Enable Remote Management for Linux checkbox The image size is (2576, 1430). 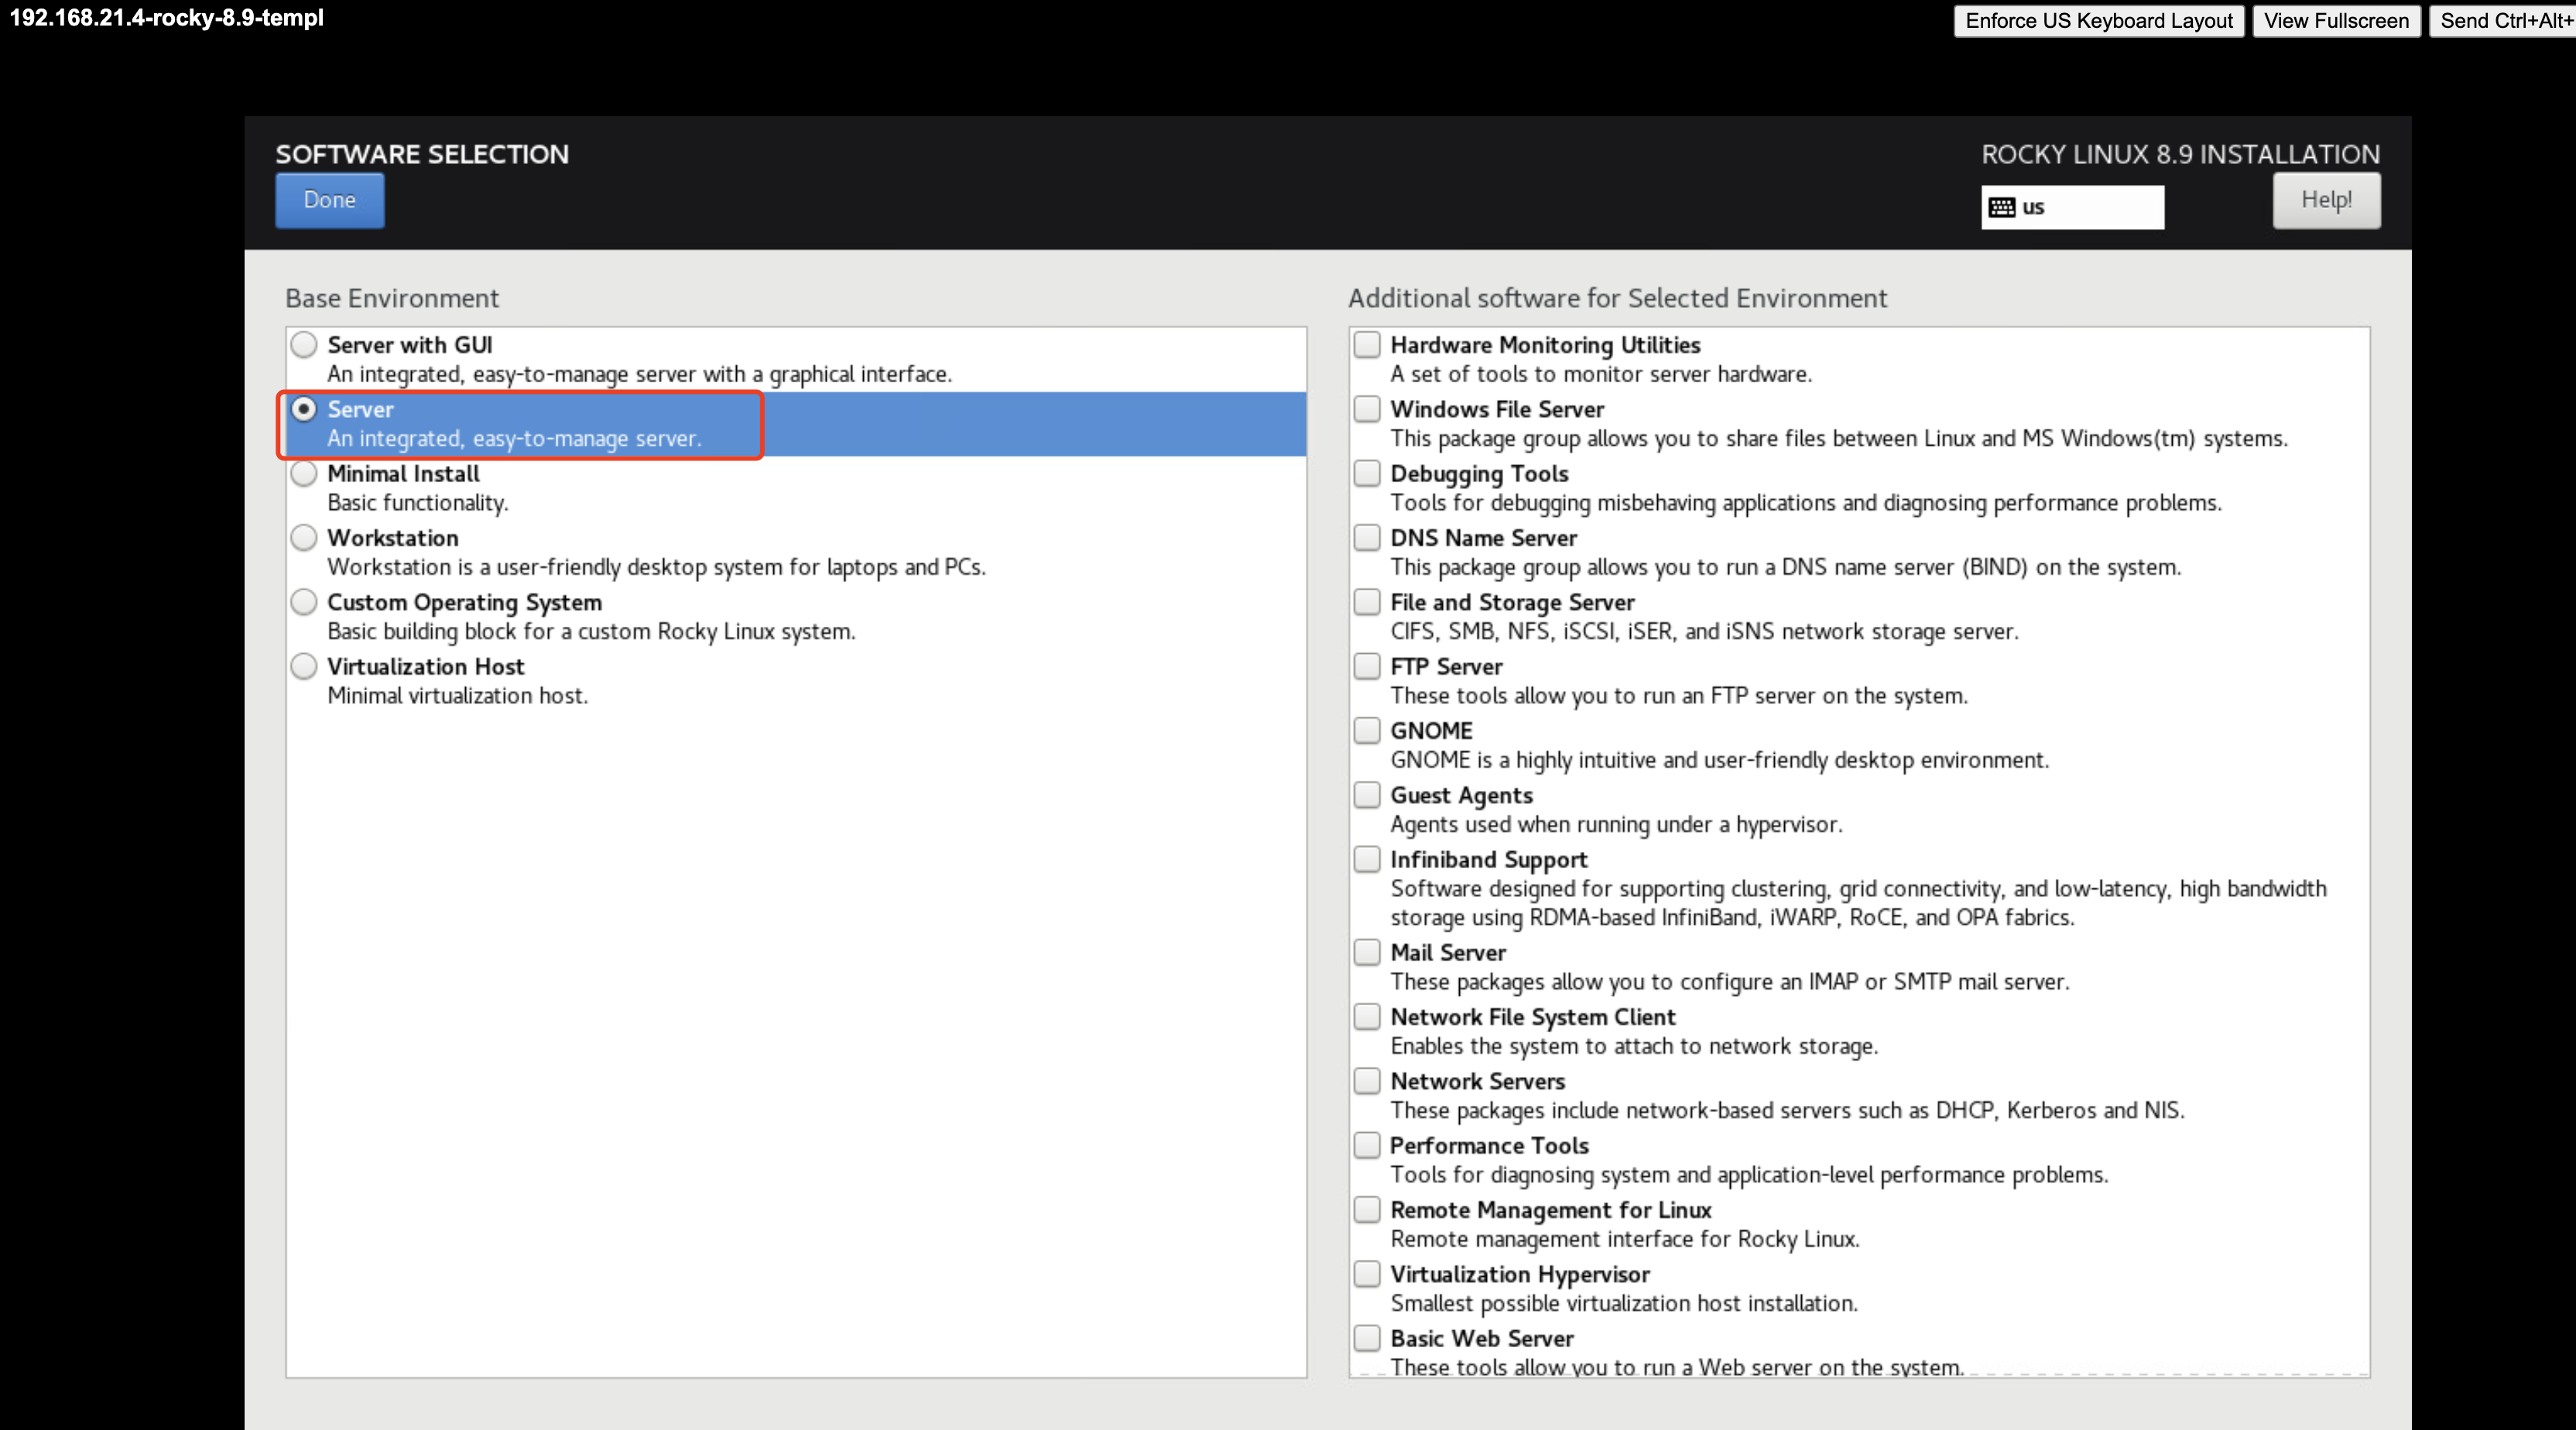pos(1367,1210)
